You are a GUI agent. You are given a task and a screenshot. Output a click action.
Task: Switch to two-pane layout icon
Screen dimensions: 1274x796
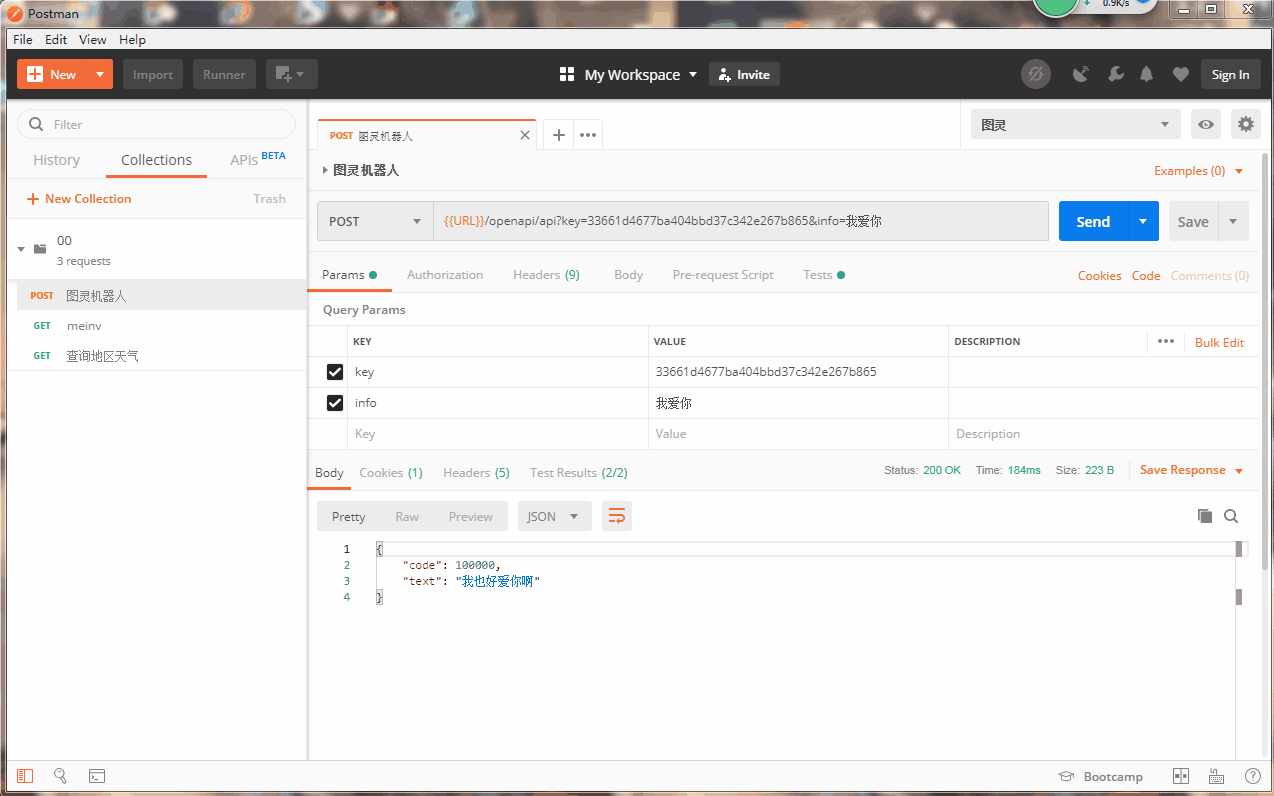(1181, 776)
